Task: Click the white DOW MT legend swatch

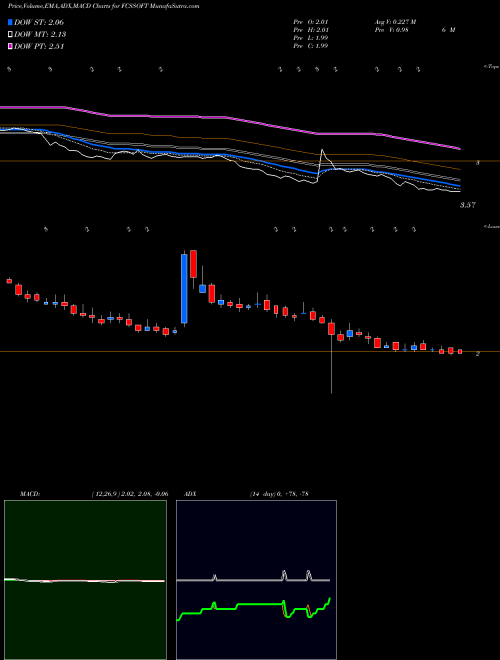Action: [10, 35]
